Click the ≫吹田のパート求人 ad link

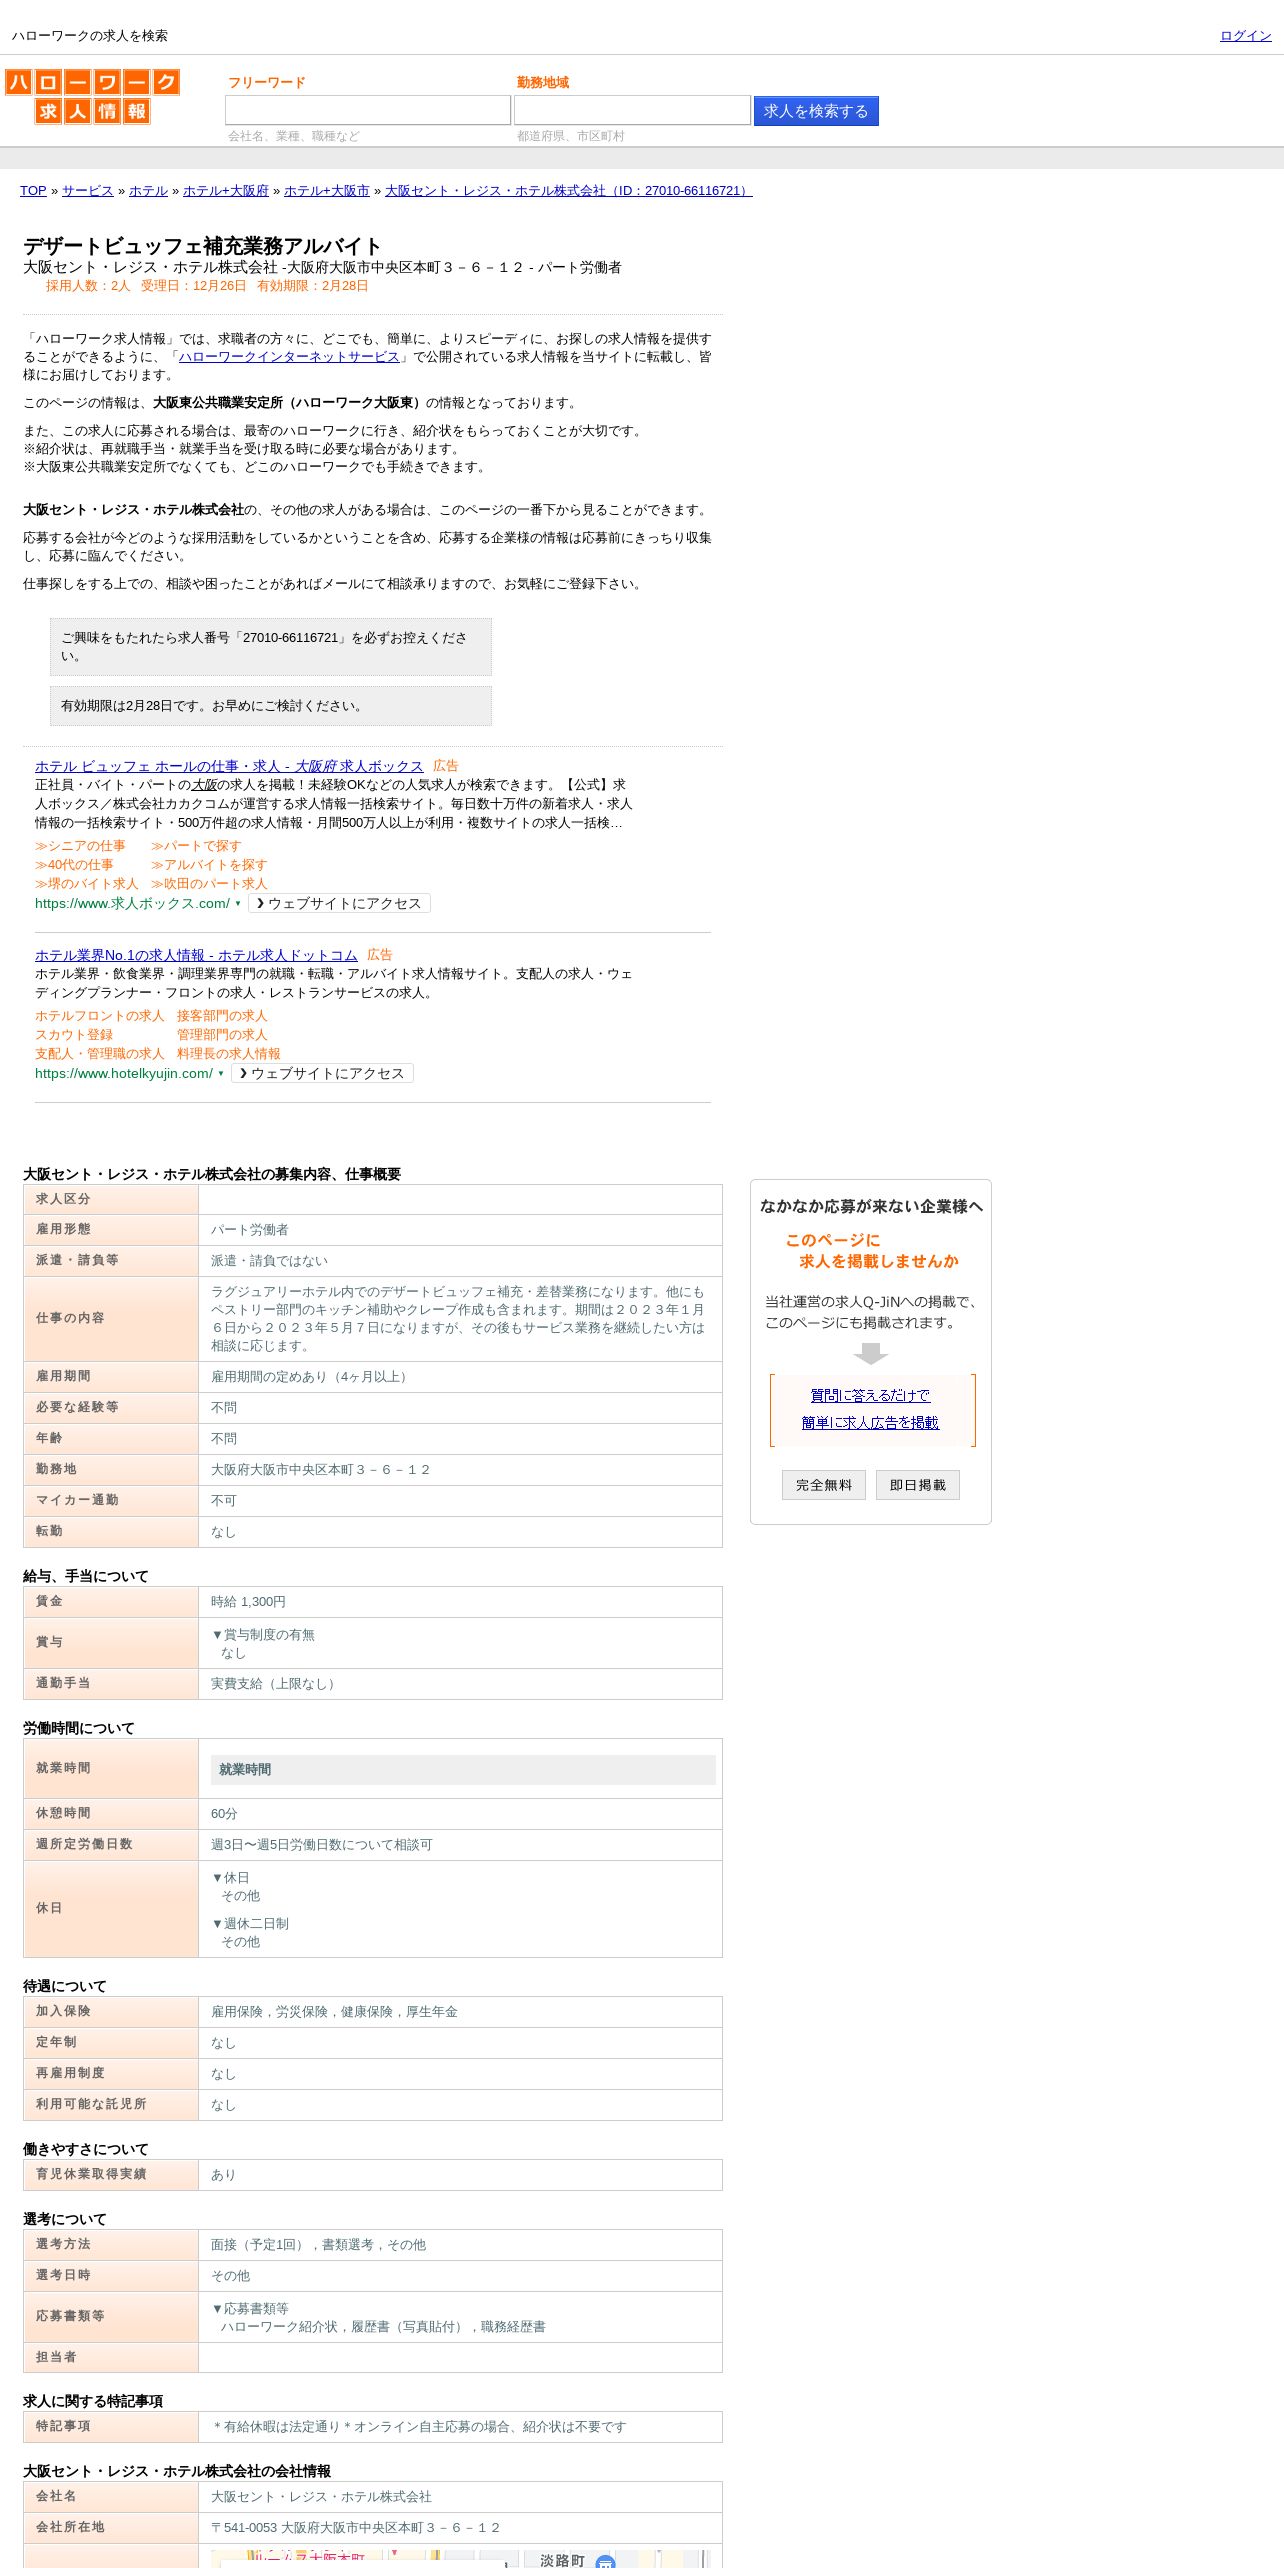tap(209, 884)
